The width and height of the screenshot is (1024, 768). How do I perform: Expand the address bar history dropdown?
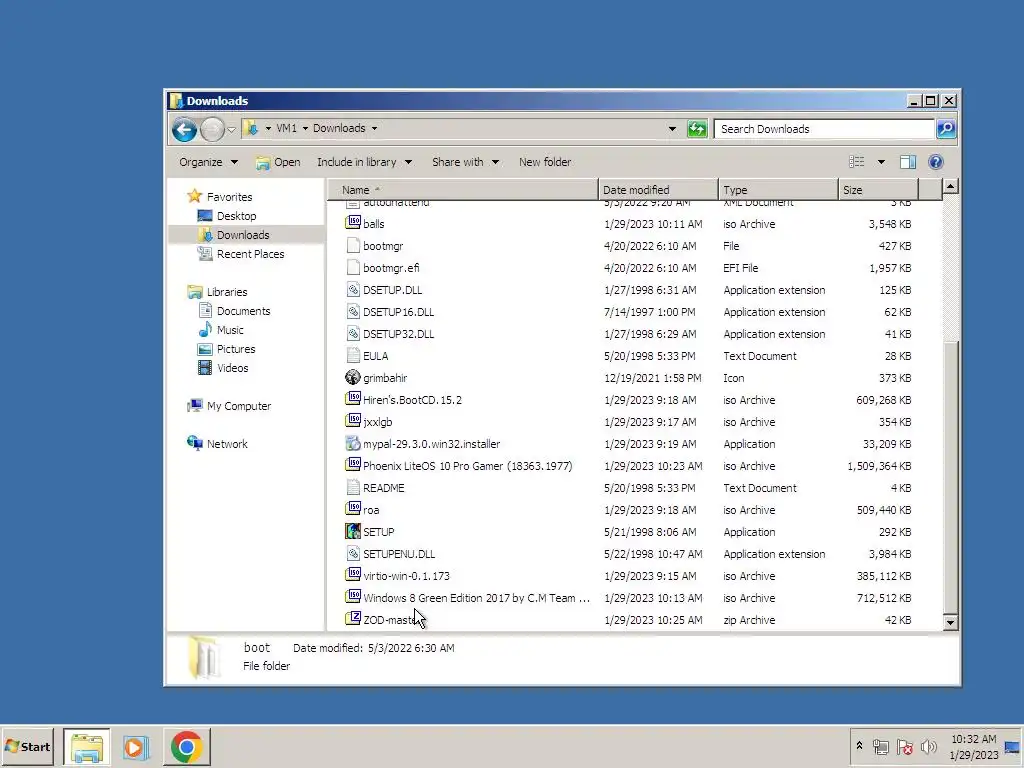(x=672, y=129)
